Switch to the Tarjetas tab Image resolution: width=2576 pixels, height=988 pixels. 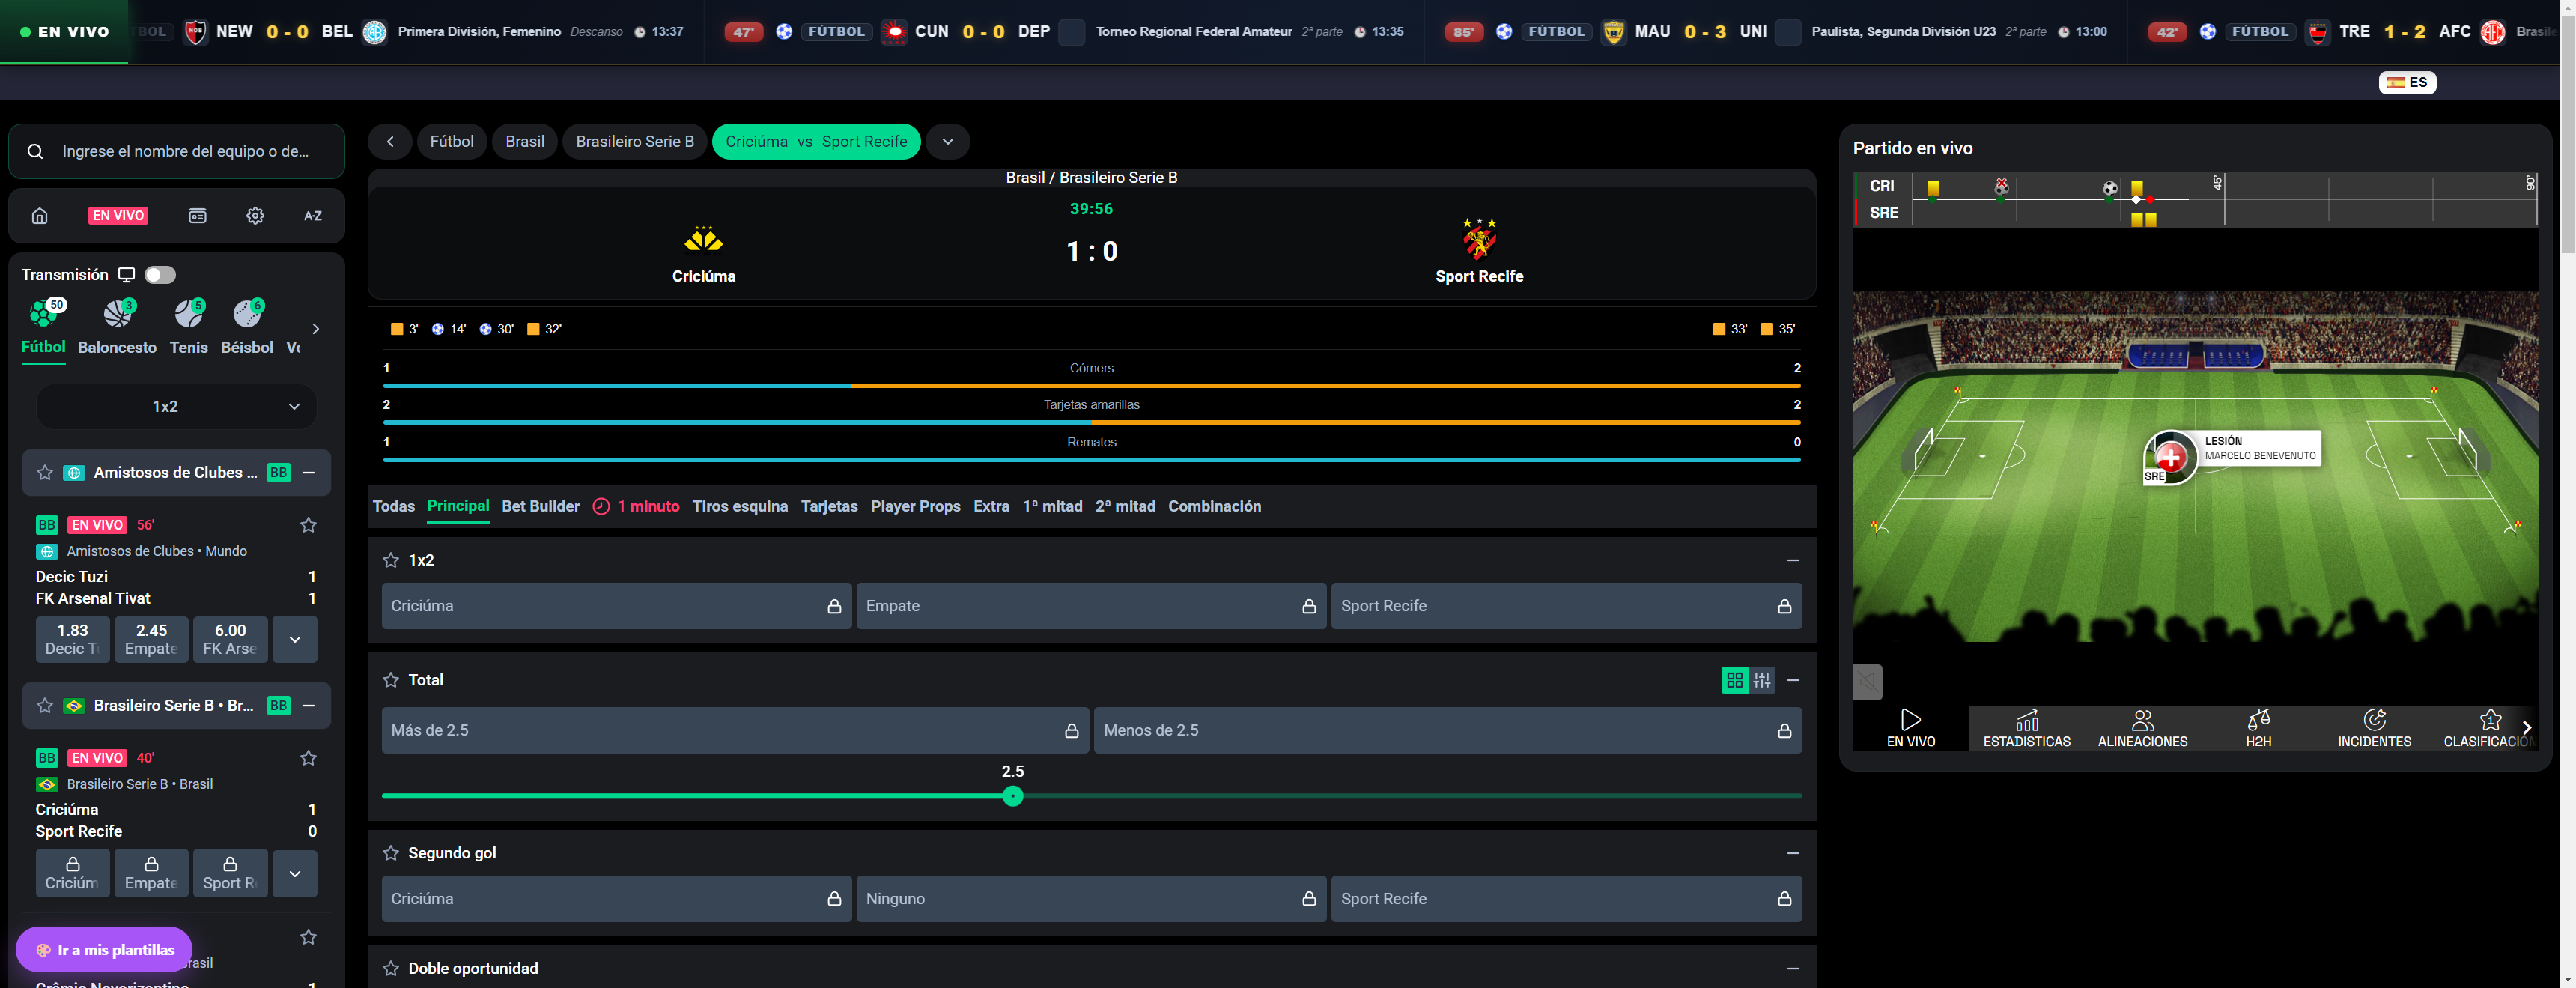[x=829, y=507]
